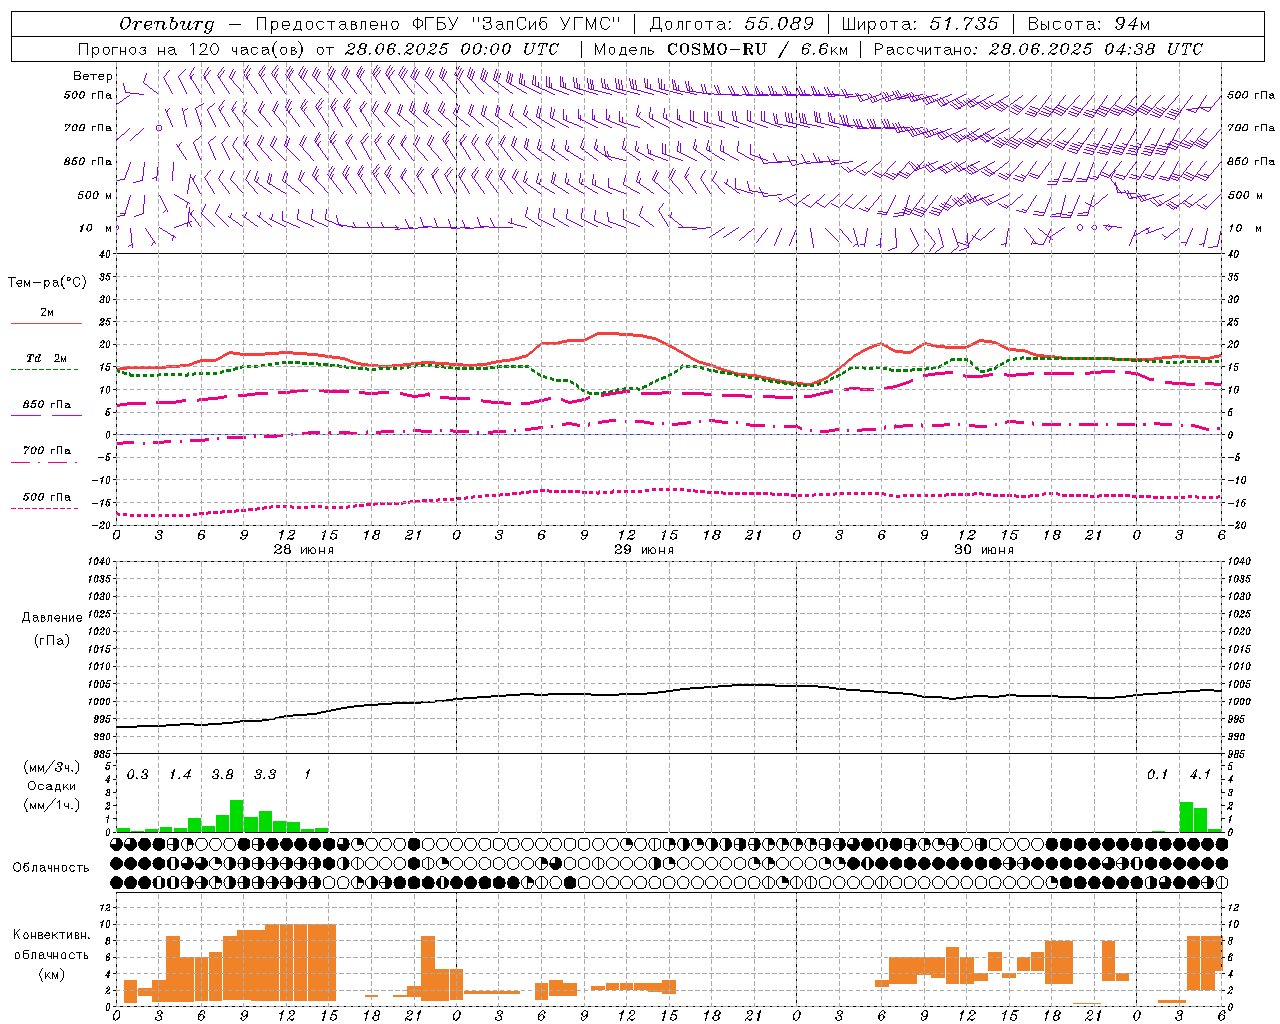Click the 'Высота: 94м' value

tap(1089, 24)
